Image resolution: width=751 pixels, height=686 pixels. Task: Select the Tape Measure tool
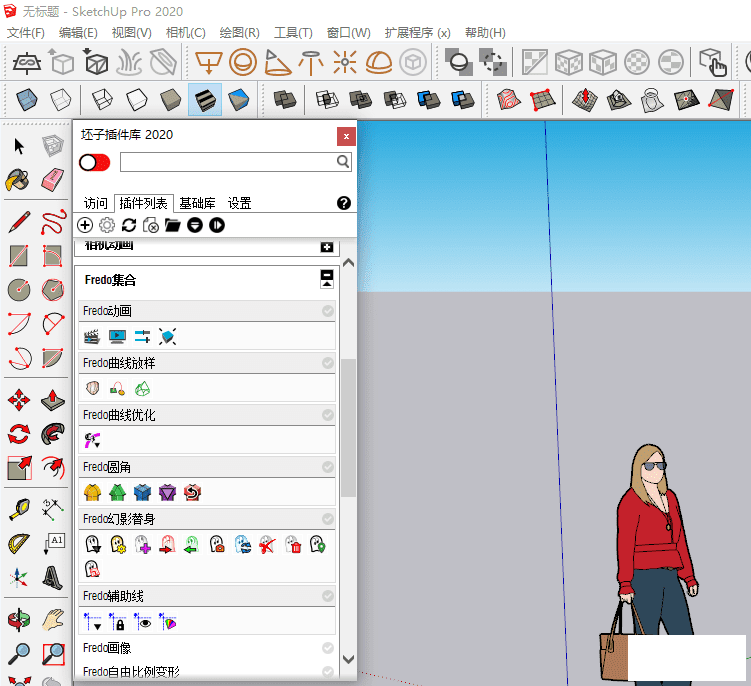pyautogui.click(x=19, y=510)
